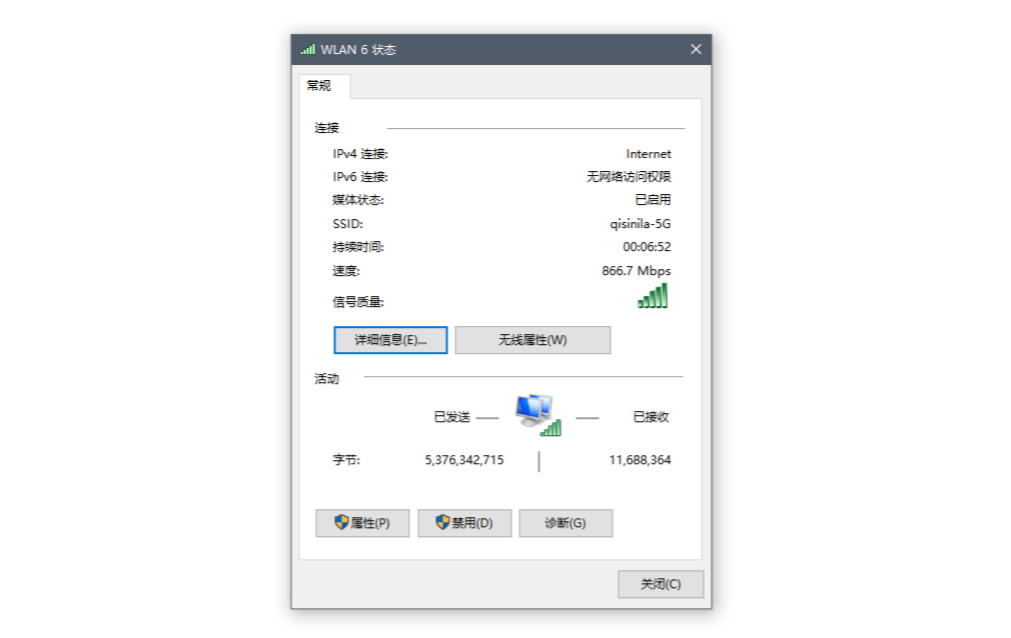This screenshot has width=1011, height=638.
Task: Click the signal quality bars icon
Action: click(x=653, y=295)
